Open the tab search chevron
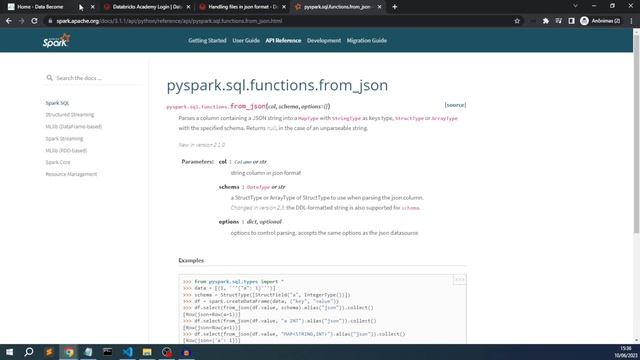The width and height of the screenshot is (640, 360). [x=576, y=6]
